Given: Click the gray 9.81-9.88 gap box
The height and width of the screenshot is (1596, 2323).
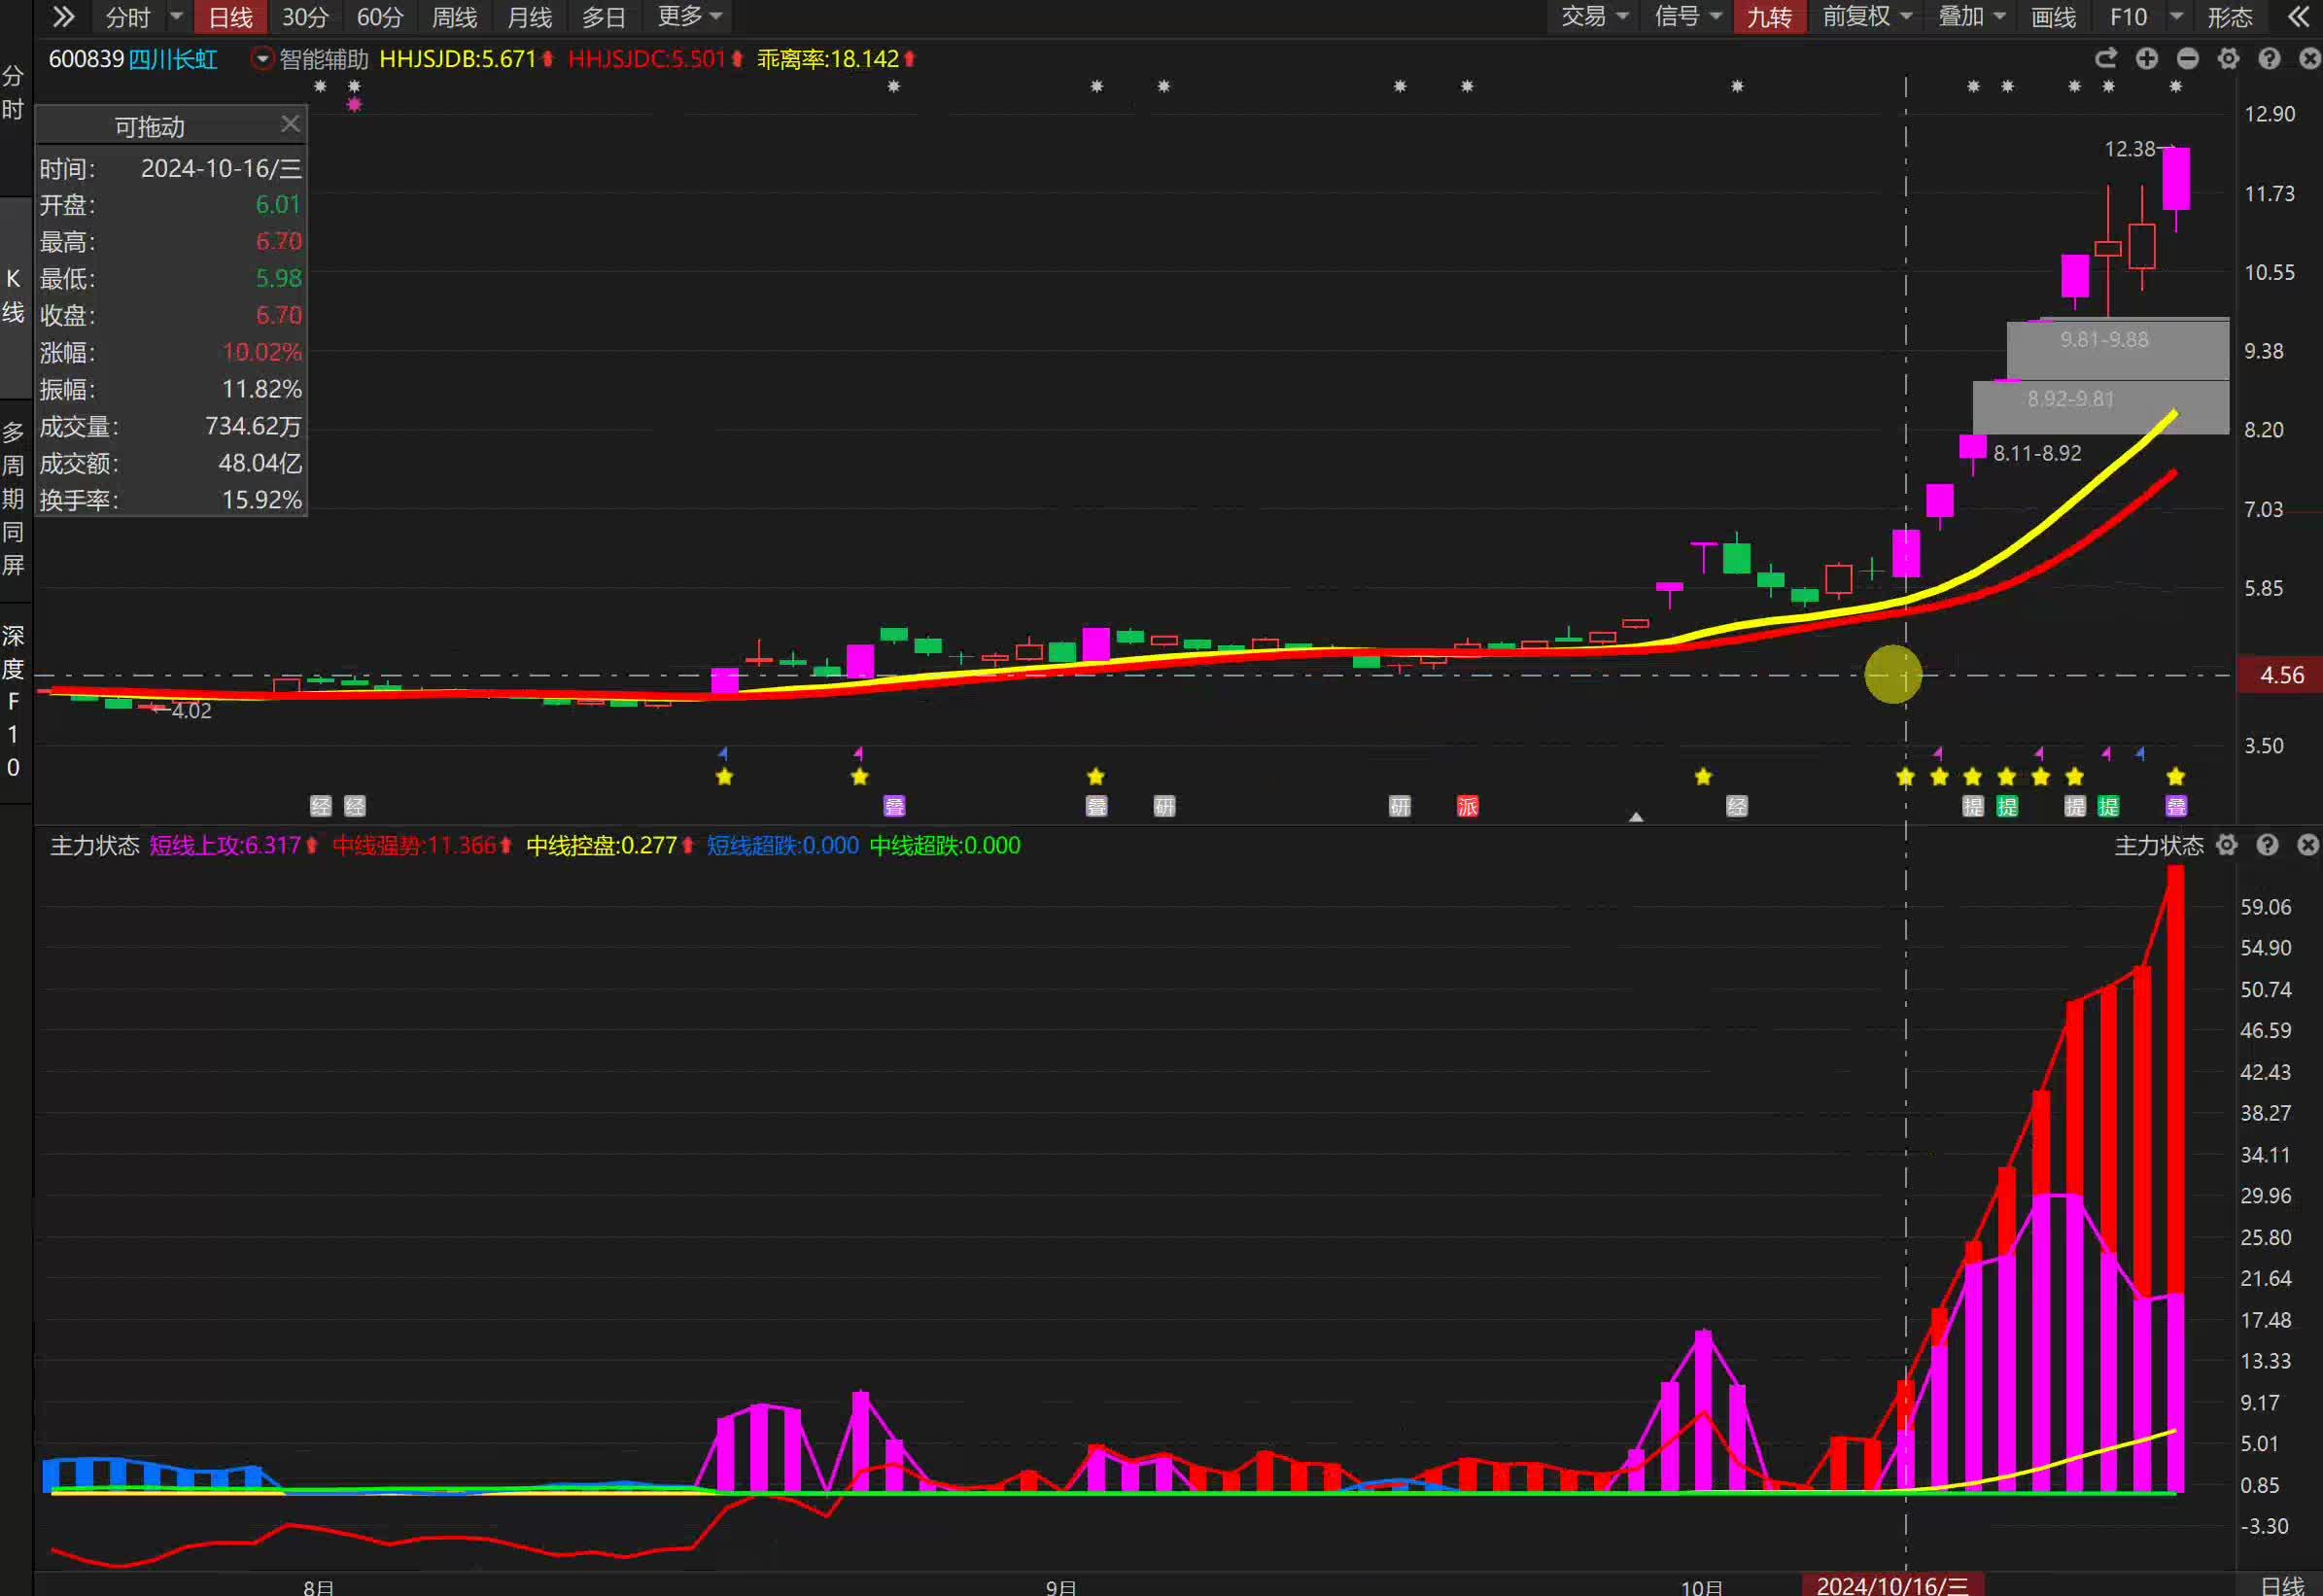Looking at the screenshot, I should pyautogui.click(x=2118, y=348).
